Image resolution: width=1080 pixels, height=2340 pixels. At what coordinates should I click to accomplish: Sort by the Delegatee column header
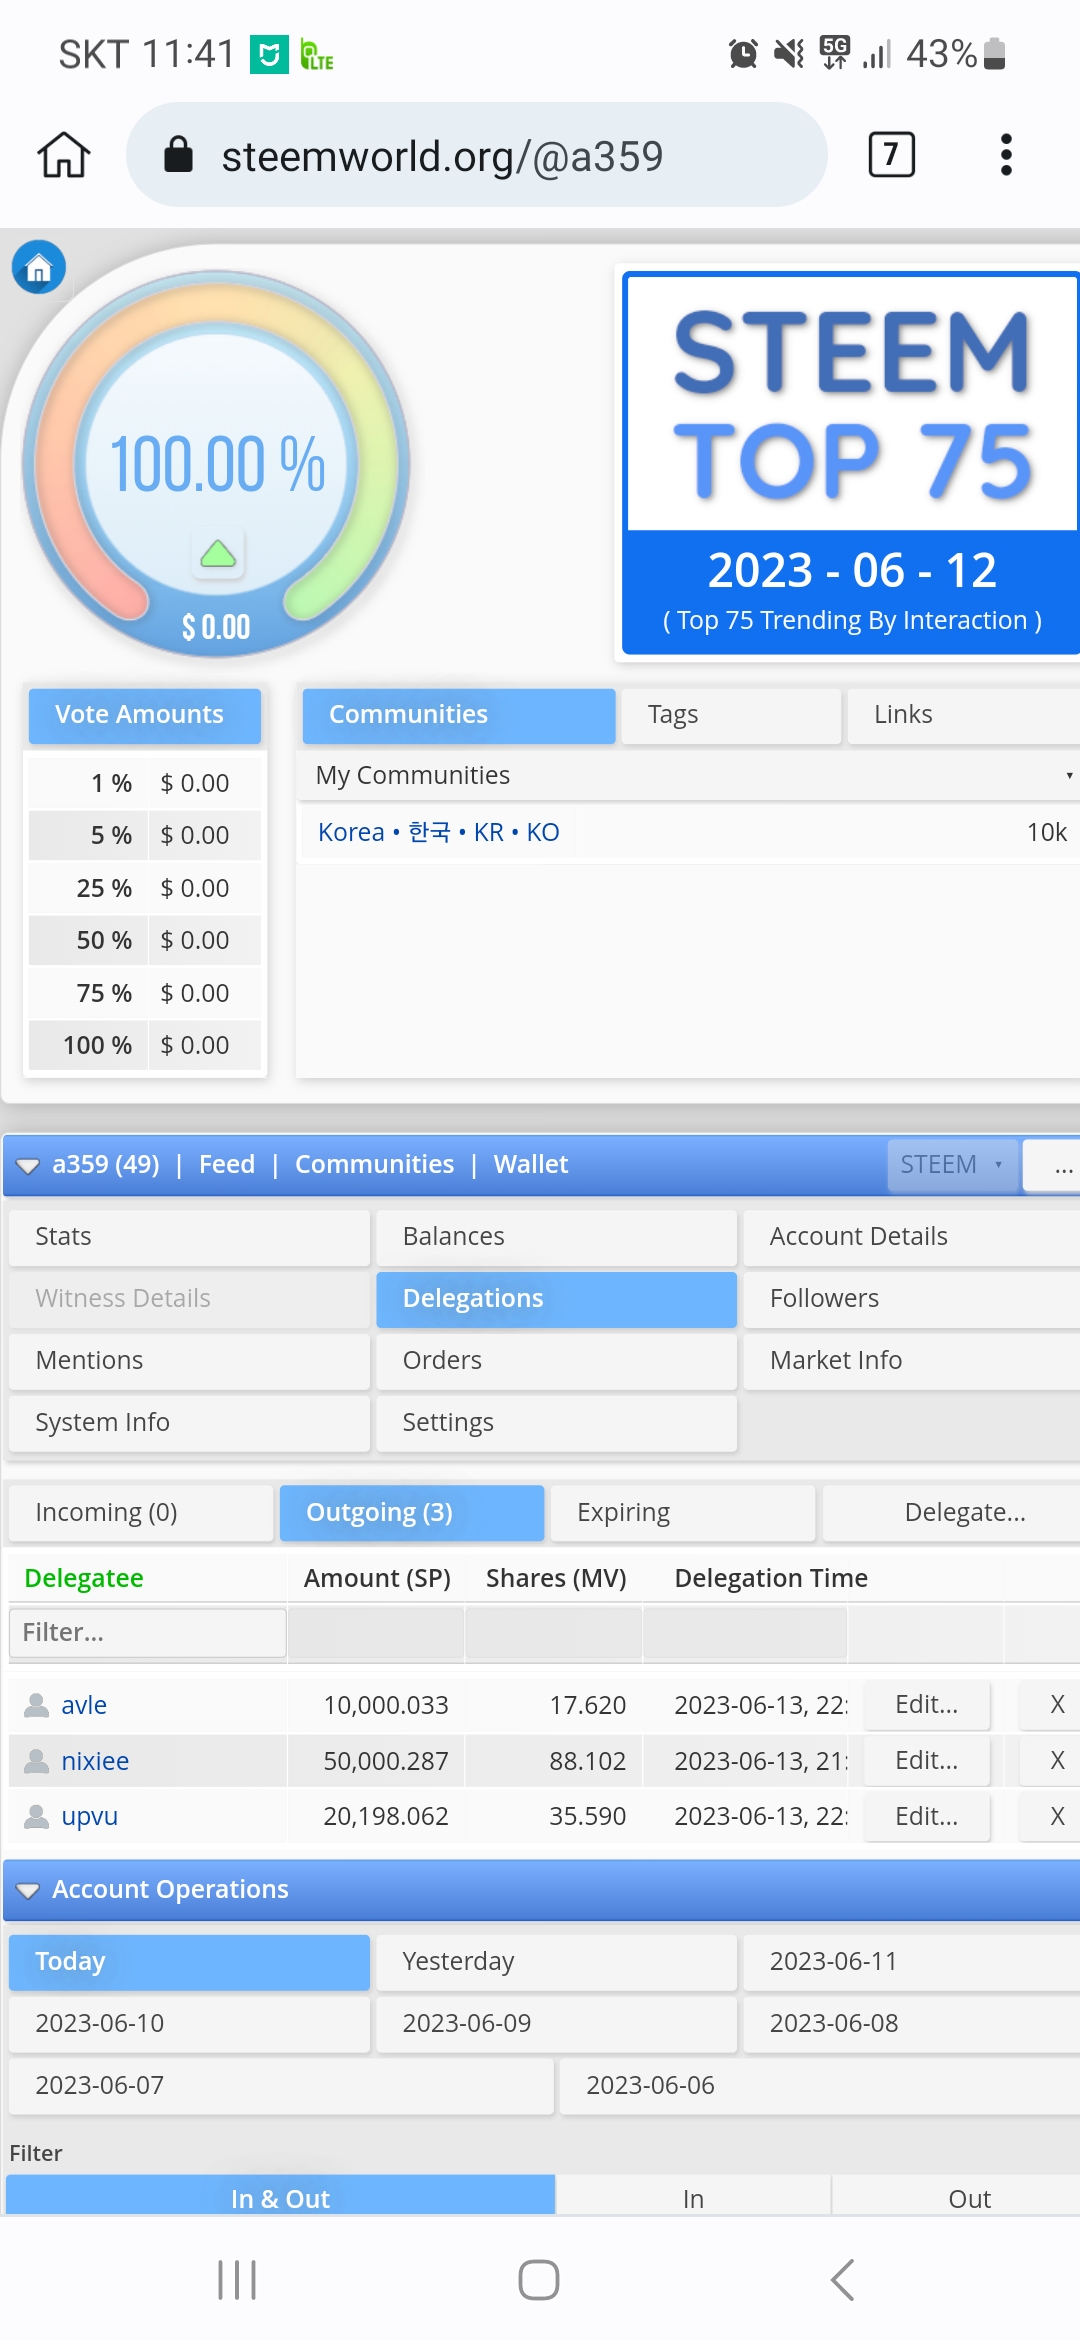pos(84,1579)
